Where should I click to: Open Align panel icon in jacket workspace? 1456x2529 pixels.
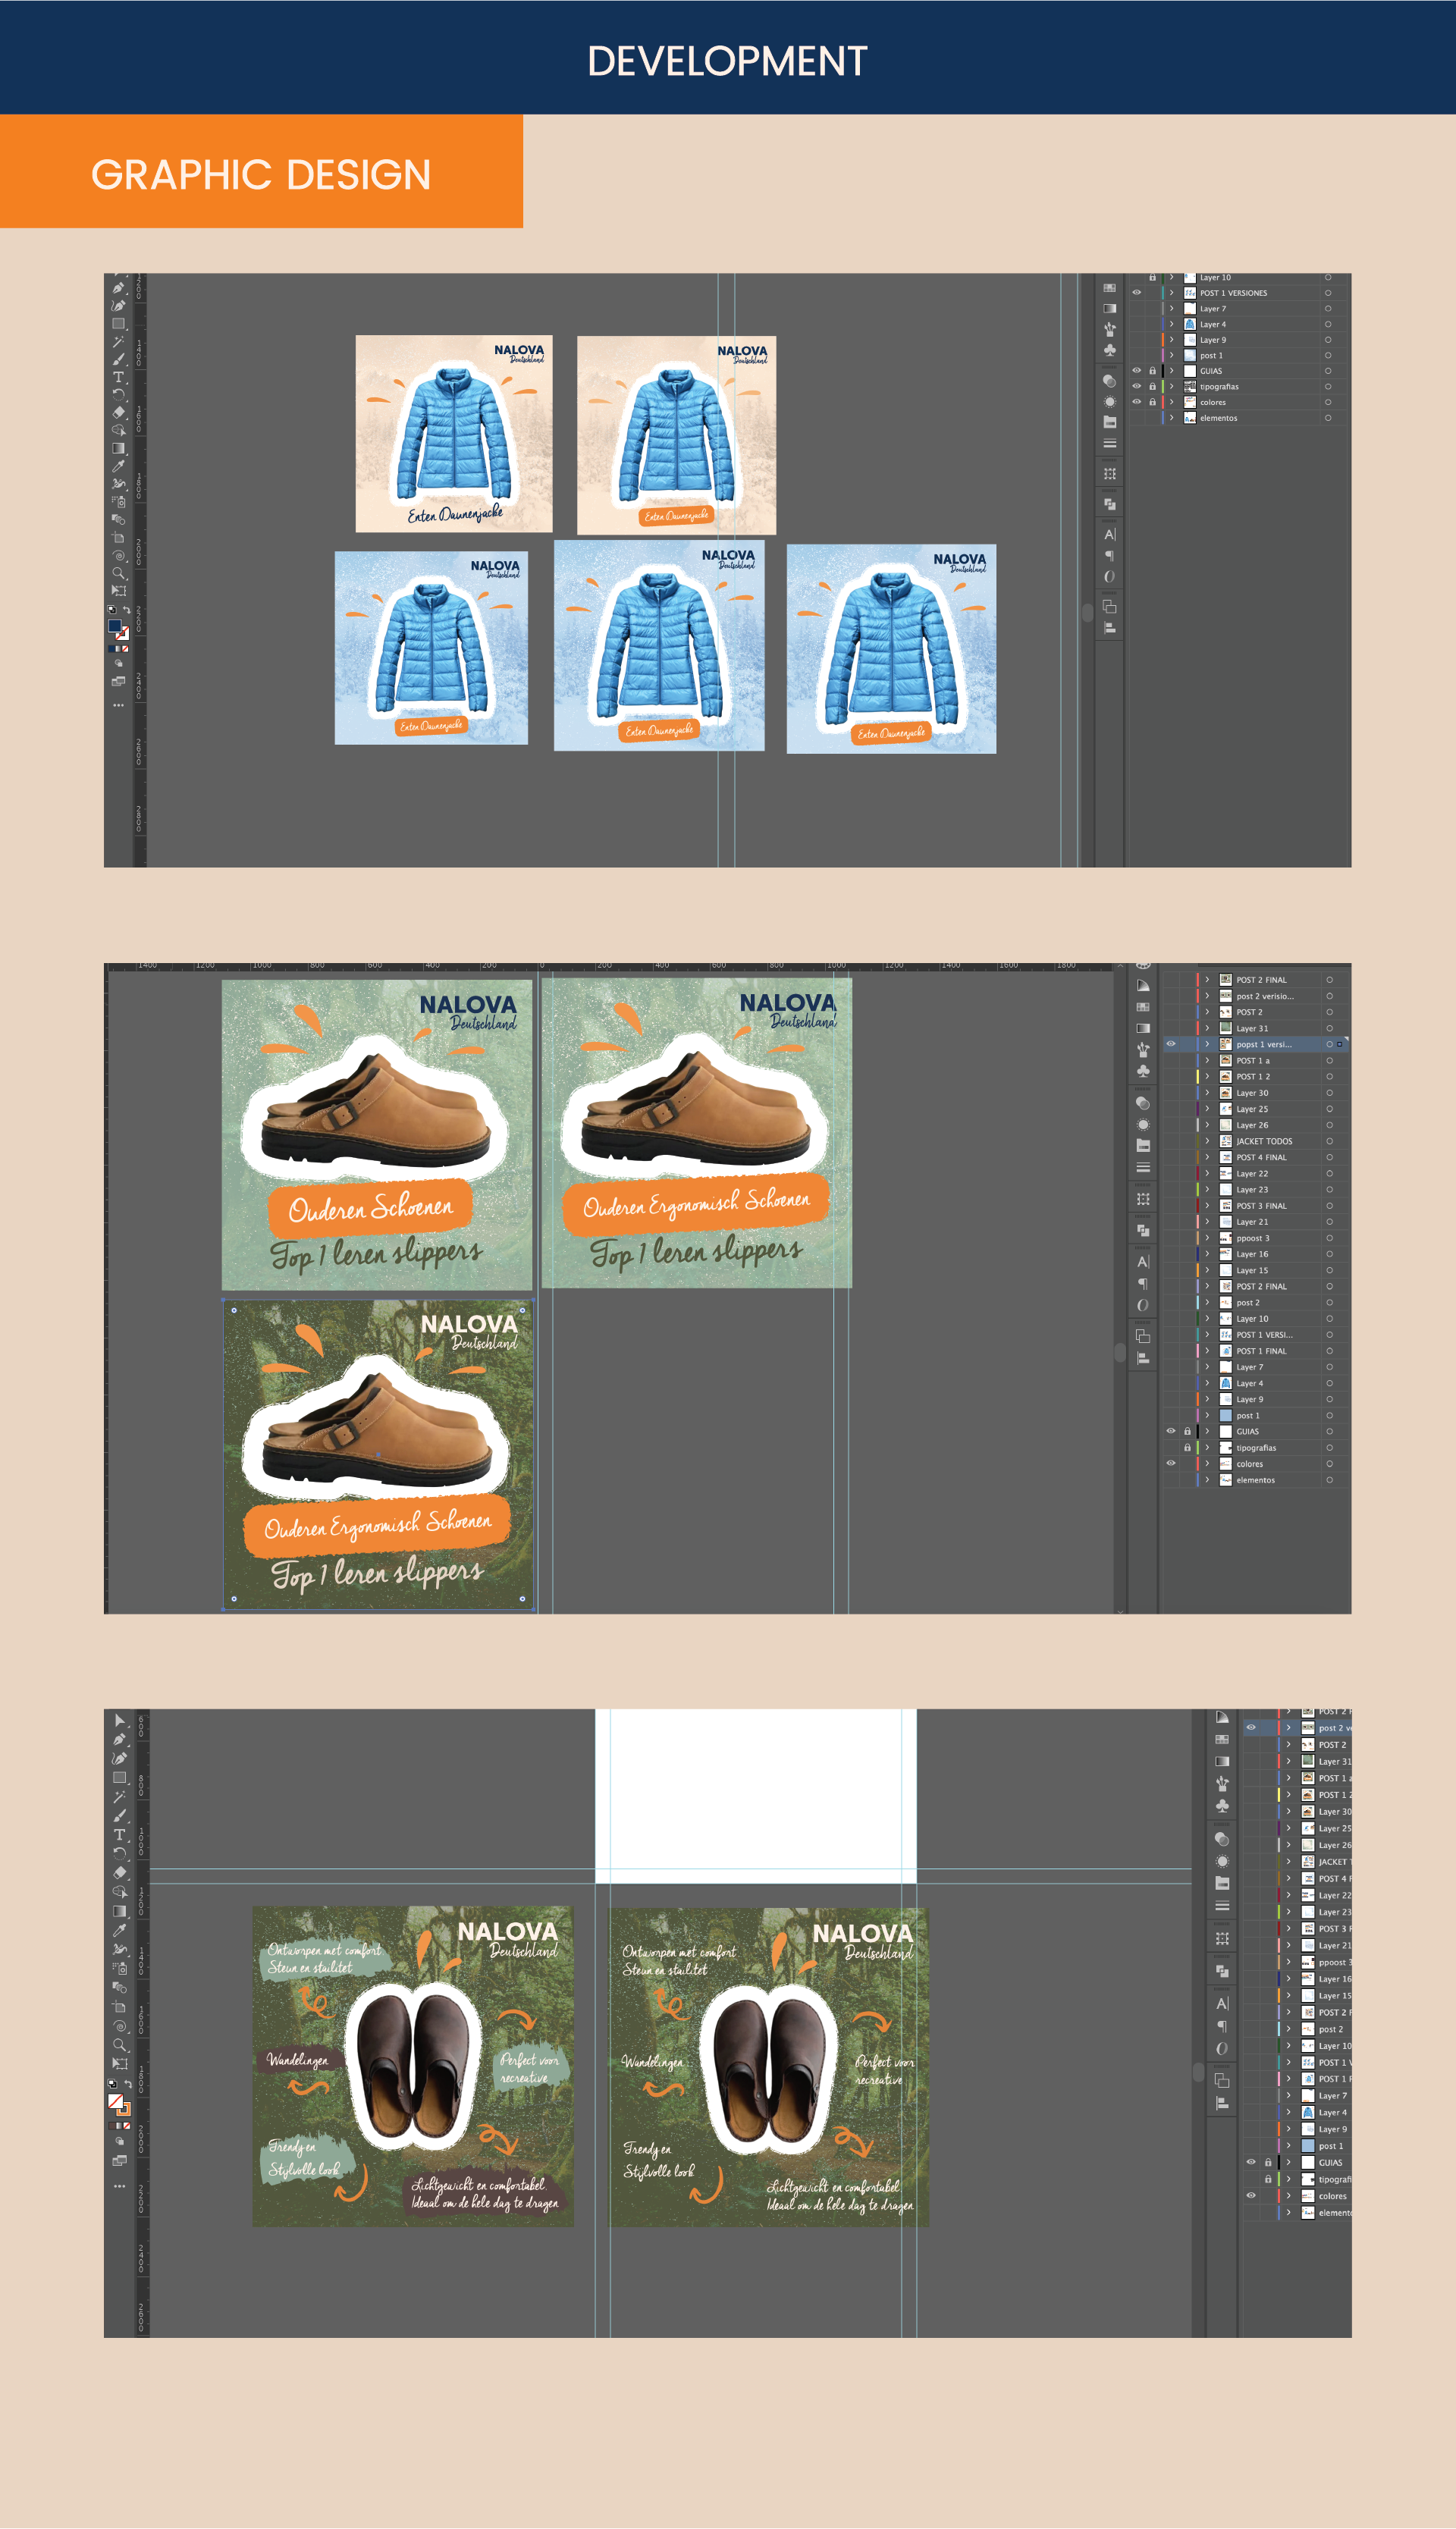click(x=1110, y=628)
